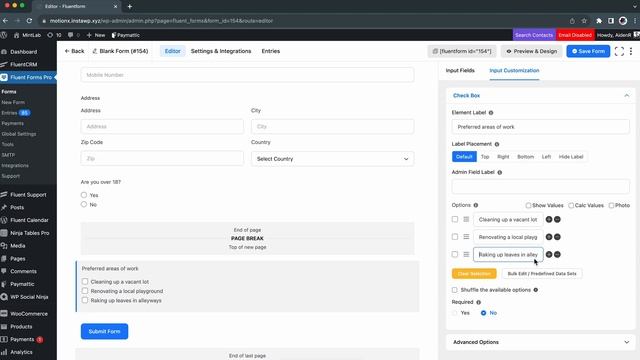
Task: Click the Admin Field Label input
Action: [540, 187]
